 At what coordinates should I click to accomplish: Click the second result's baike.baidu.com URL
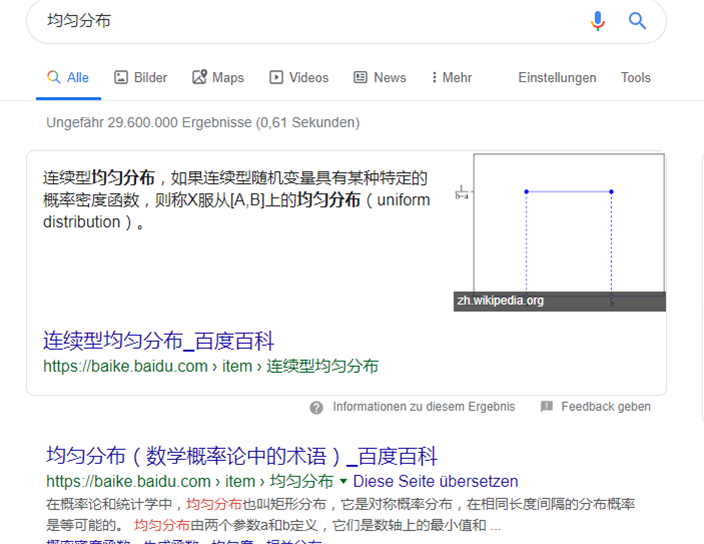click(x=190, y=481)
